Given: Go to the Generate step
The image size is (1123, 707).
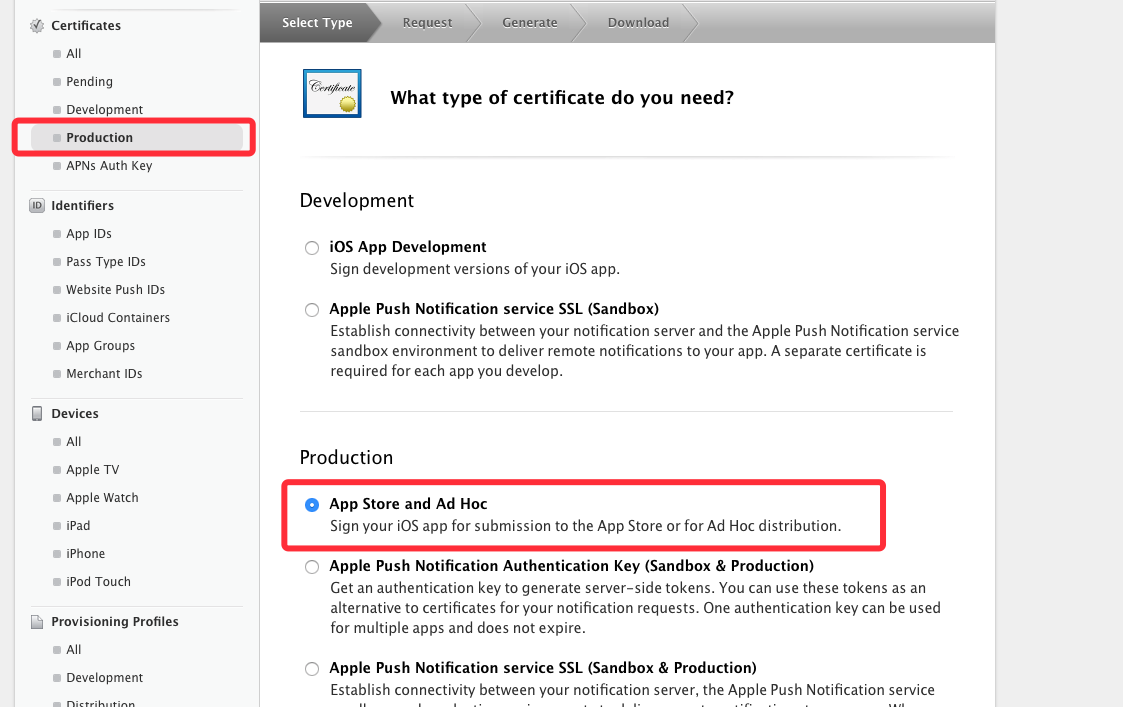Looking at the screenshot, I should point(529,23).
